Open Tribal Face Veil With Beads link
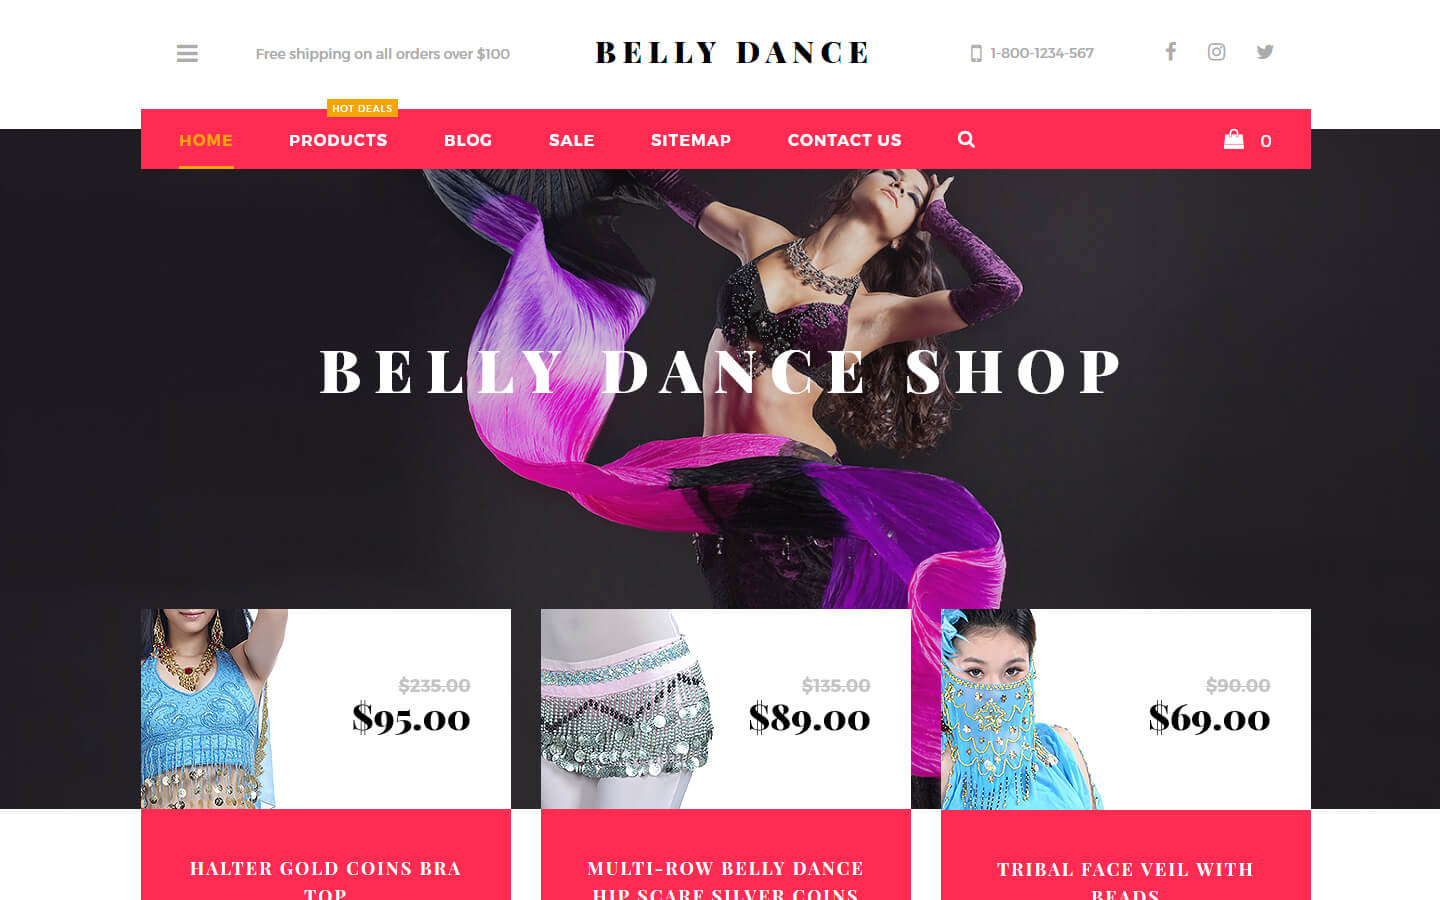Viewport: 1440px width, 900px height. tap(1126, 880)
